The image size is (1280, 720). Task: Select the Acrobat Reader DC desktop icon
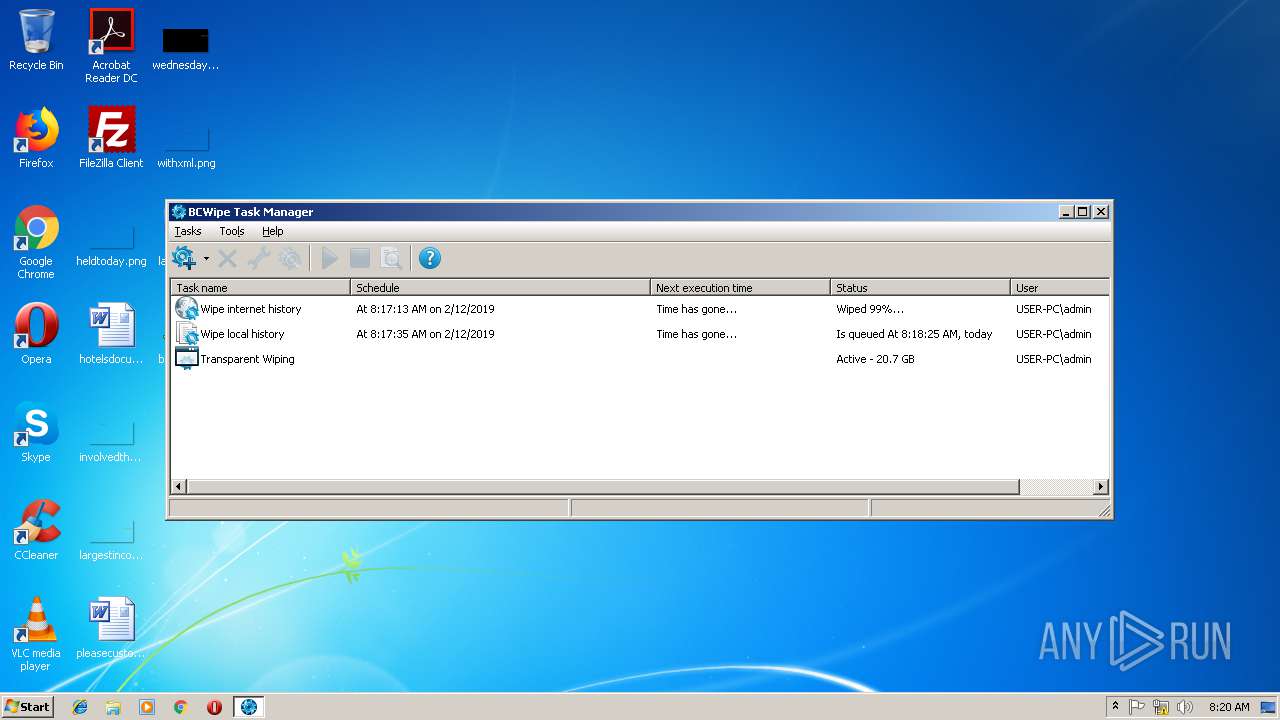click(x=111, y=46)
